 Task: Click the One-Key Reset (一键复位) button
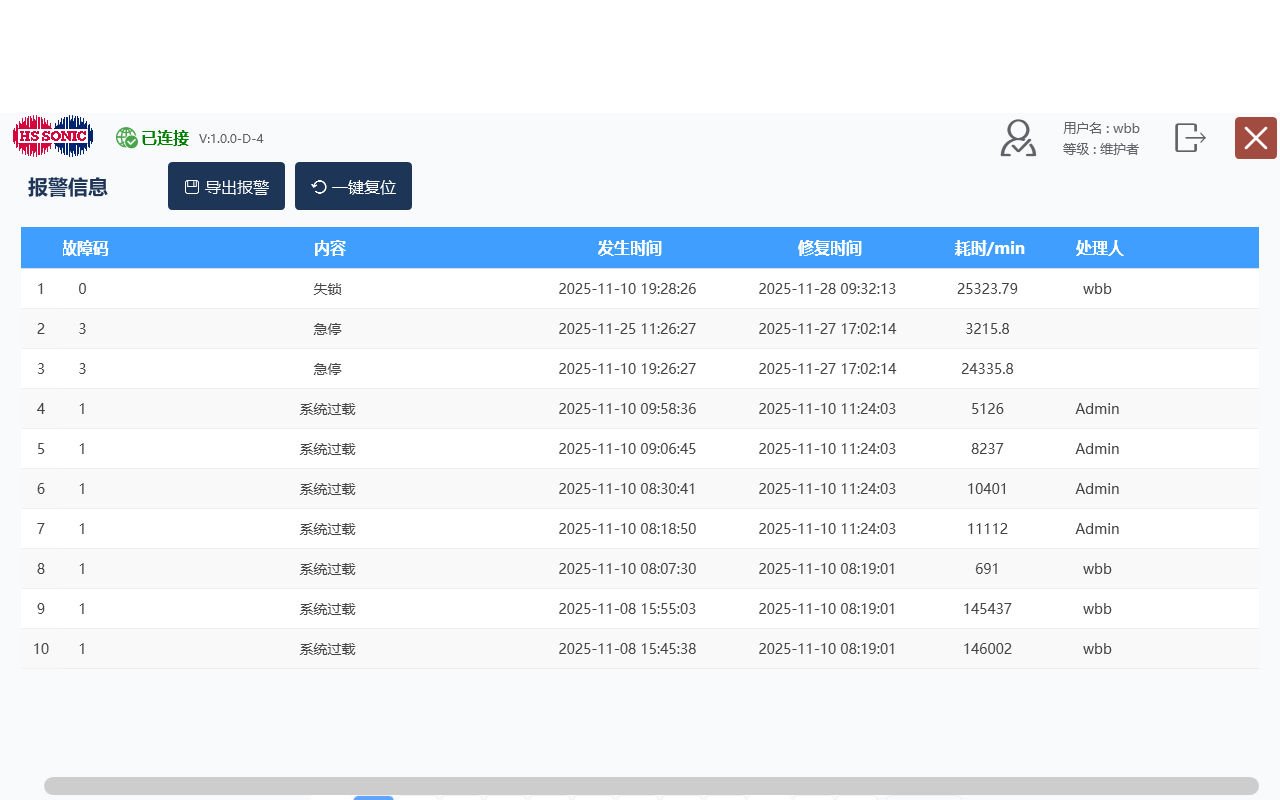point(353,187)
